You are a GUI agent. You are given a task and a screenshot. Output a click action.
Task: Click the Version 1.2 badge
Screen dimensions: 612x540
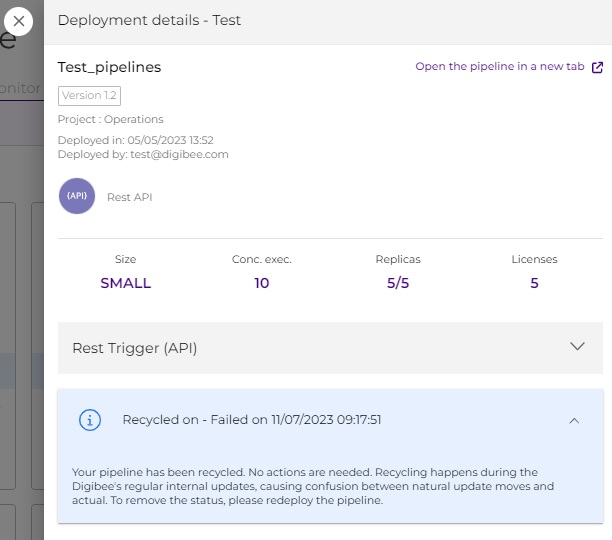tap(89, 95)
